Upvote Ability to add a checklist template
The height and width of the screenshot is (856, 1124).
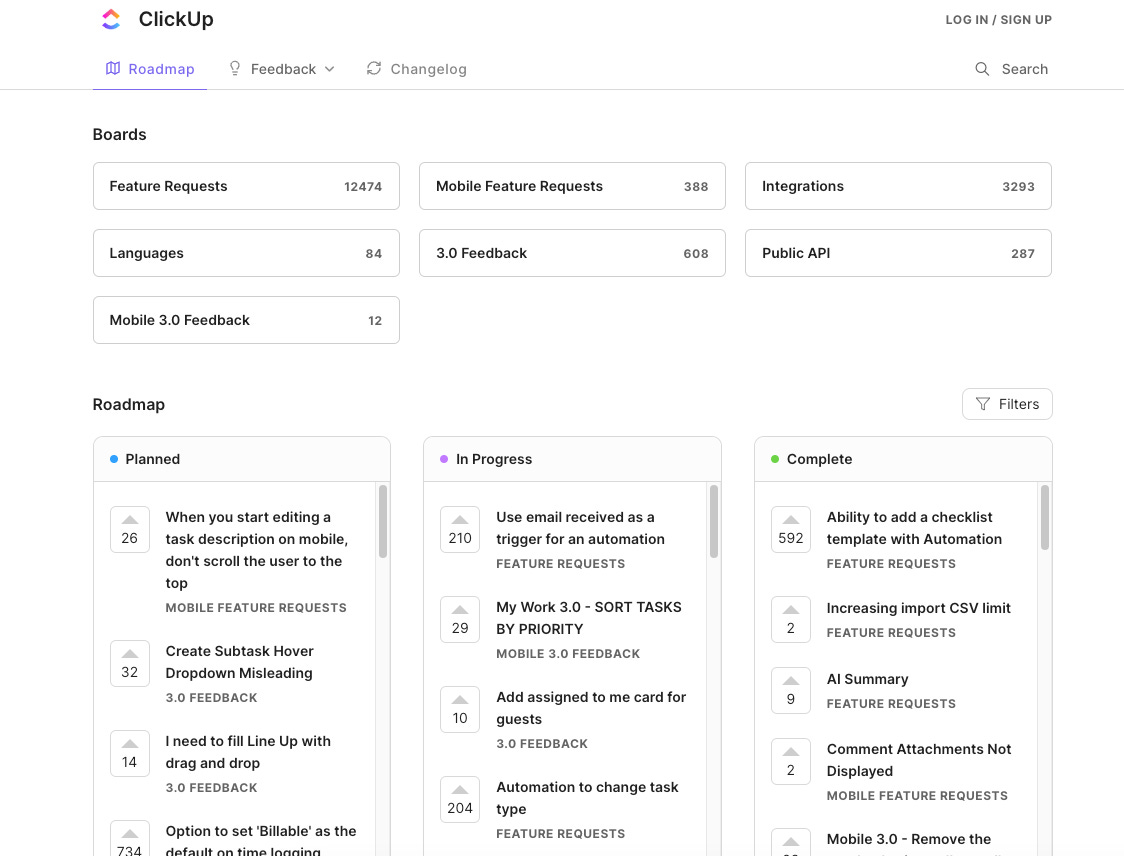pyautogui.click(x=791, y=530)
